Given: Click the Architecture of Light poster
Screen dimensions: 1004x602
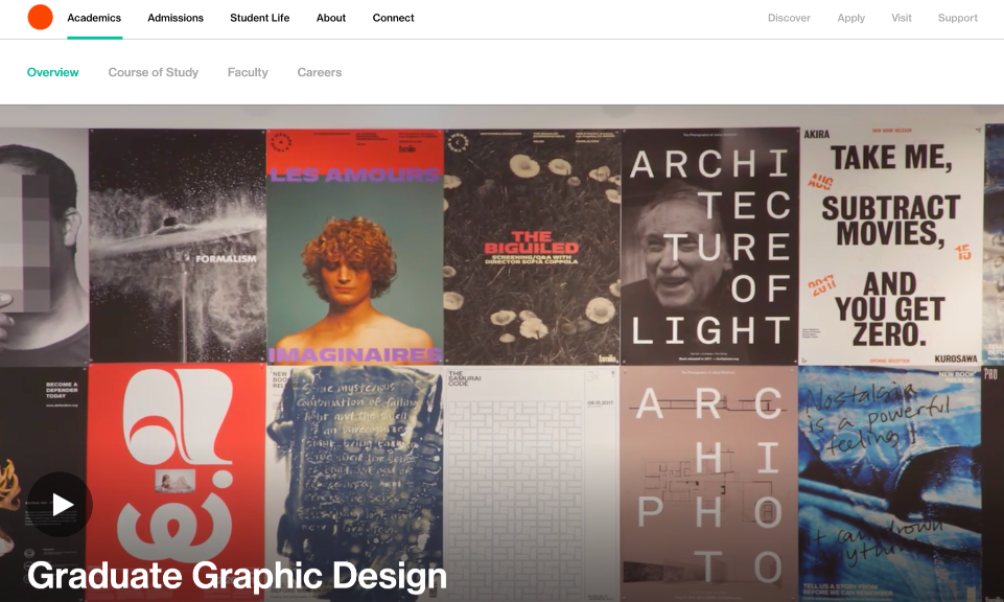Looking at the screenshot, I should pos(709,247).
